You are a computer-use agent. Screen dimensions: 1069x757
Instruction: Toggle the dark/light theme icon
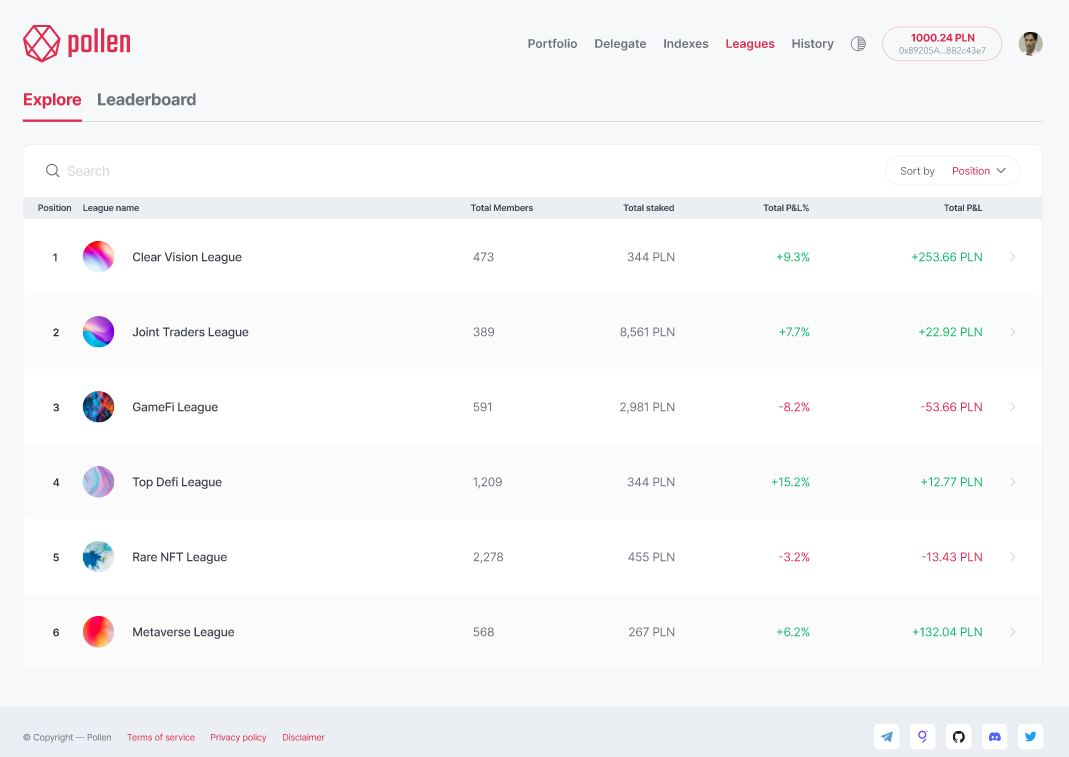point(858,44)
